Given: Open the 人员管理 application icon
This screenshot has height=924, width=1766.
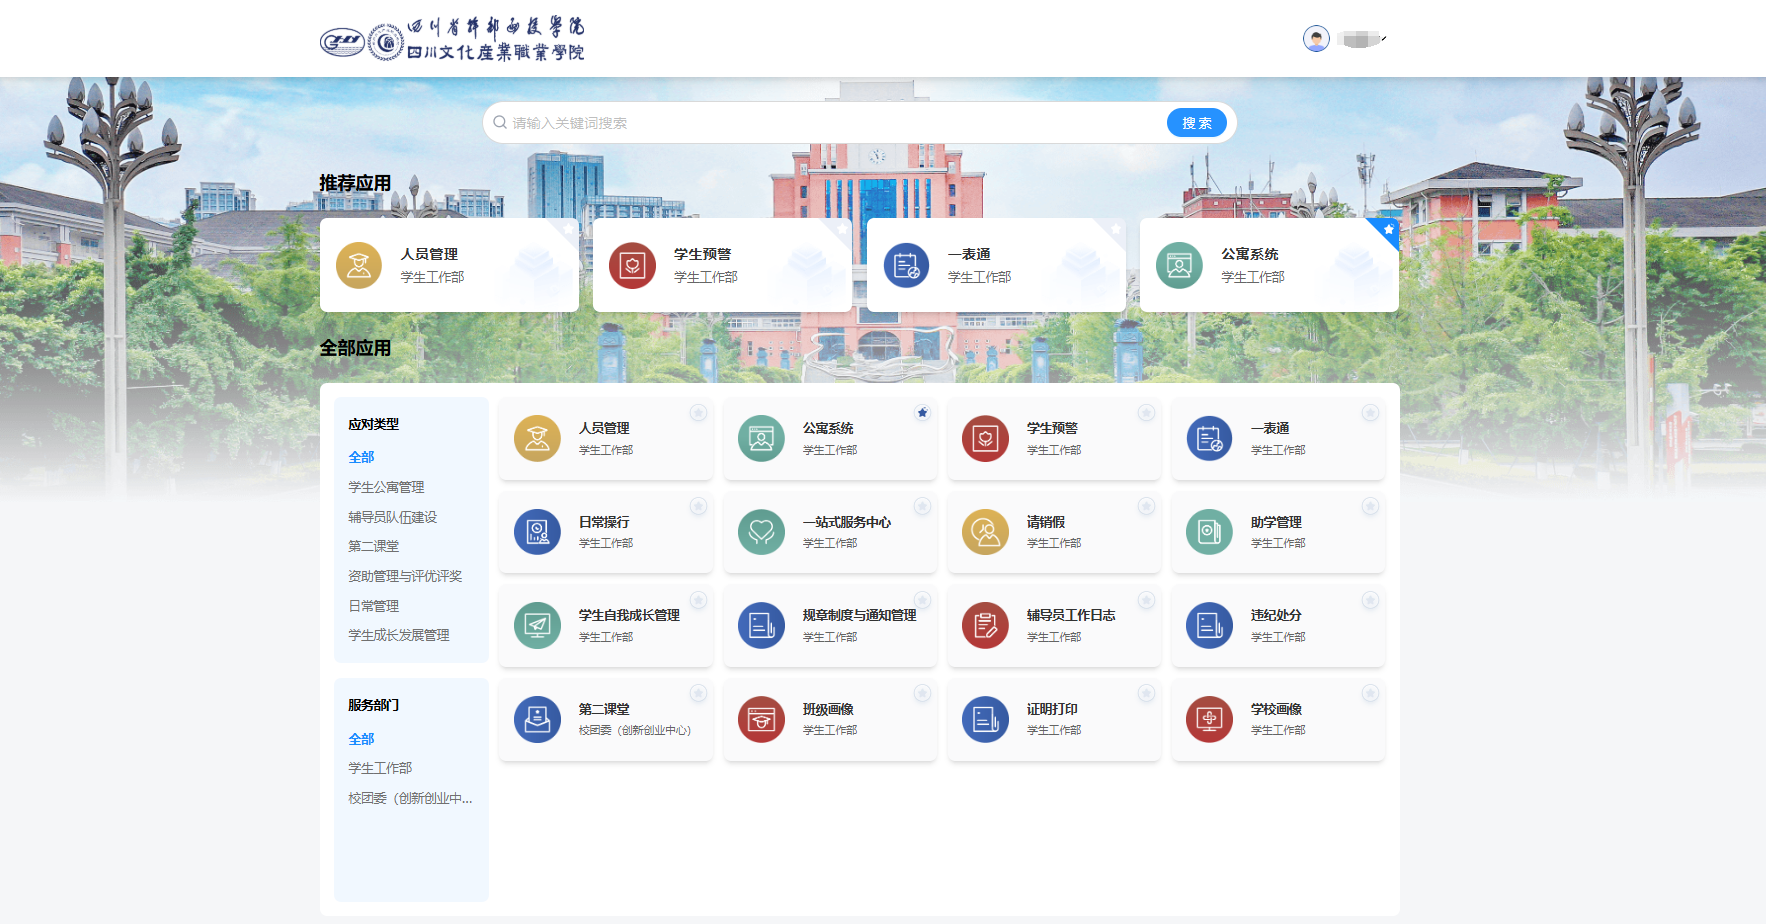Looking at the screenshot, I should (450, 265).
